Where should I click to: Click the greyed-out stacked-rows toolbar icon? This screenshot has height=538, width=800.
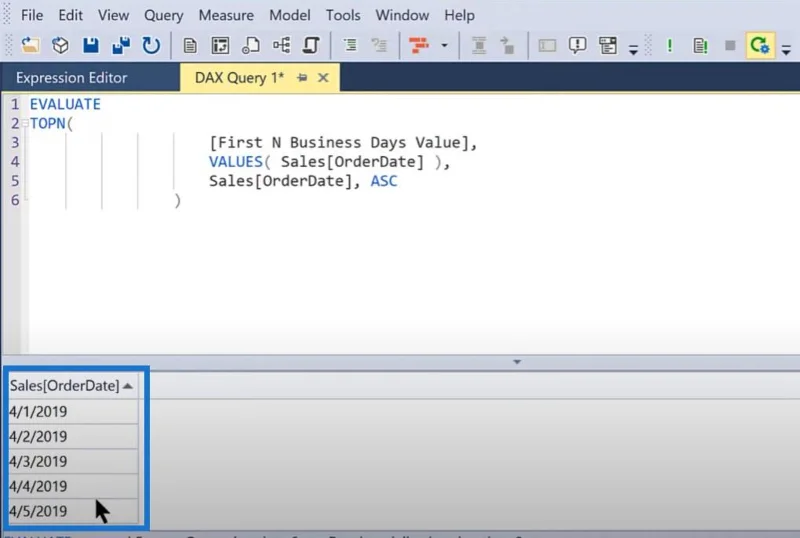pyautogui.click(x=479, y=46)
